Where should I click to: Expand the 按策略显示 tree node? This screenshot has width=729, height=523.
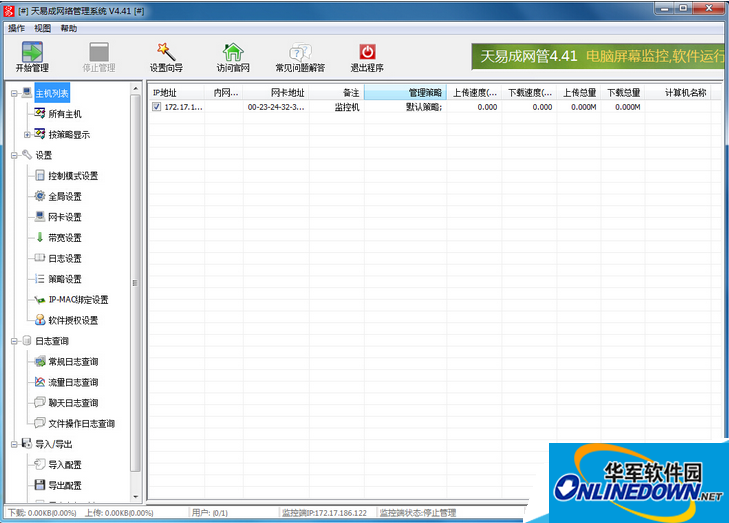[x=27, y=135]
